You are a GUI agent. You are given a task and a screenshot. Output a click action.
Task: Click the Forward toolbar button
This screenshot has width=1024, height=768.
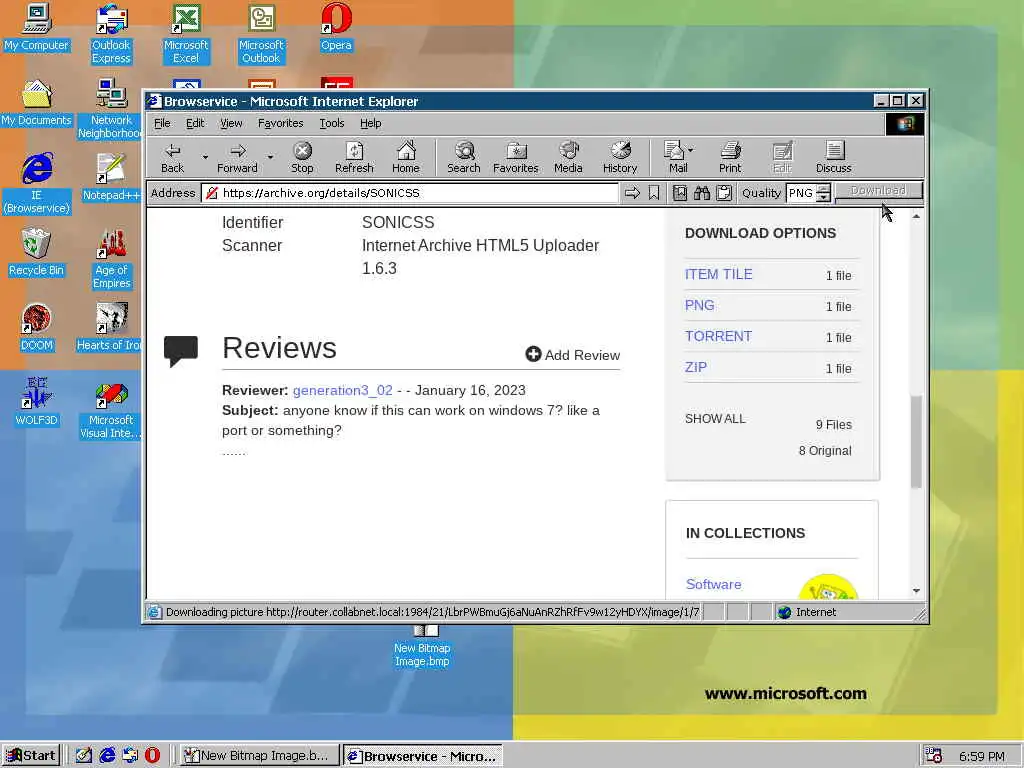238,157
